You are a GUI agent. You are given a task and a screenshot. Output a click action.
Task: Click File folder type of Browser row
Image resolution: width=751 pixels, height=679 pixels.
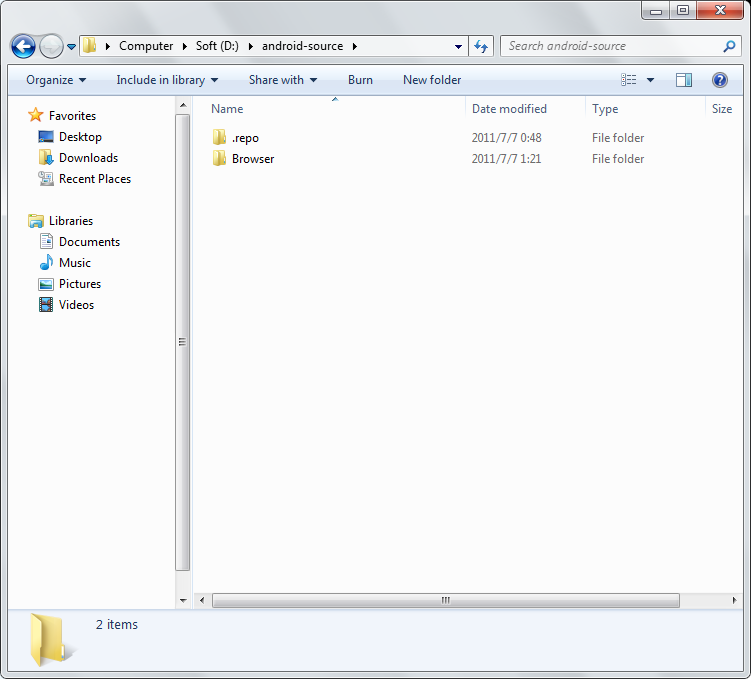tap(618, 159)
